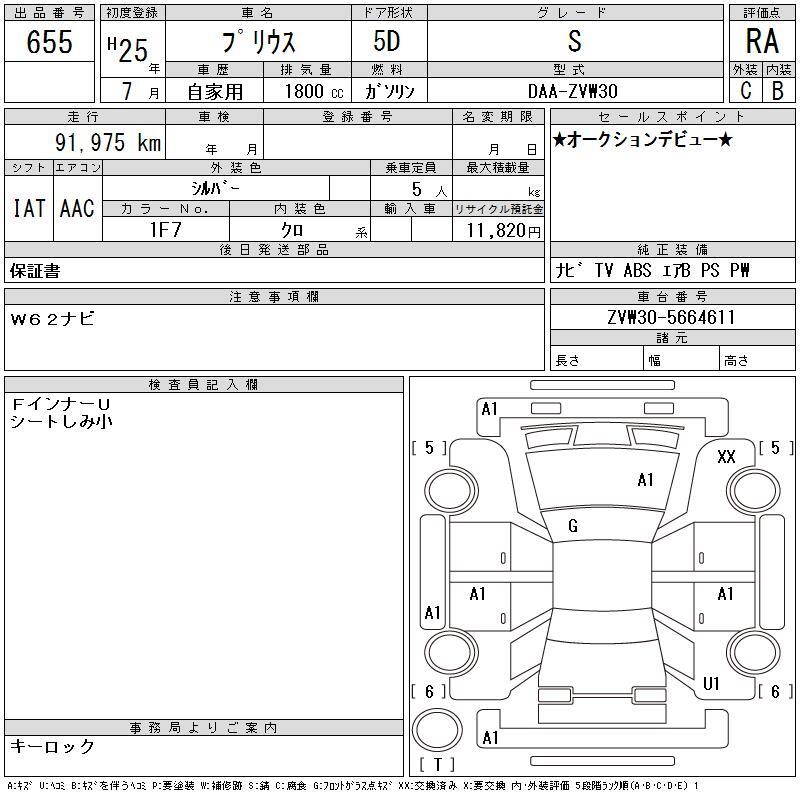
Task: Select the door type value 5D
Action: (x=387, y=41)
